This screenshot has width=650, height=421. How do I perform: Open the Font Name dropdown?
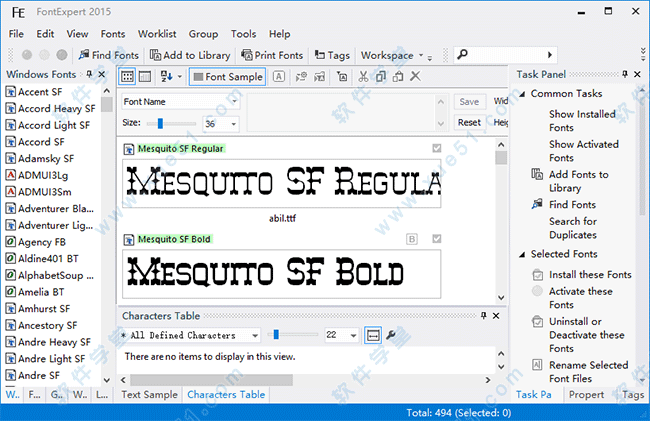(x=180, y=101)
